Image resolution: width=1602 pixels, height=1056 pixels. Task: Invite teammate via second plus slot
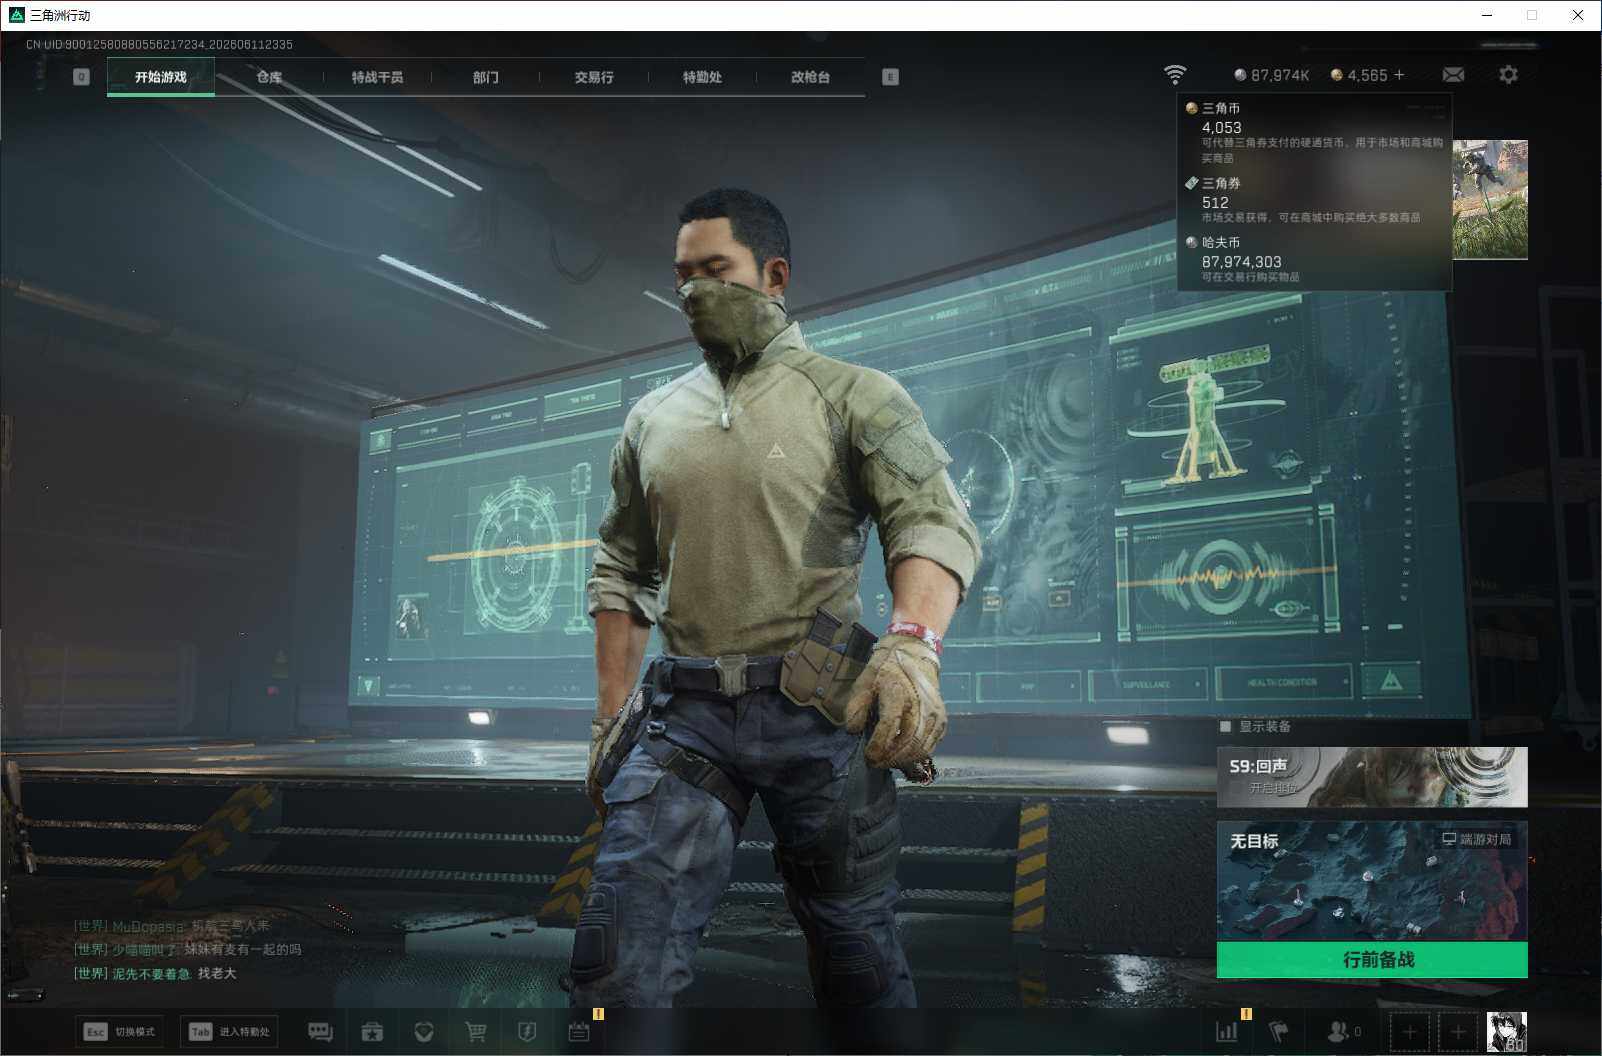(x=1458, y=1032)
